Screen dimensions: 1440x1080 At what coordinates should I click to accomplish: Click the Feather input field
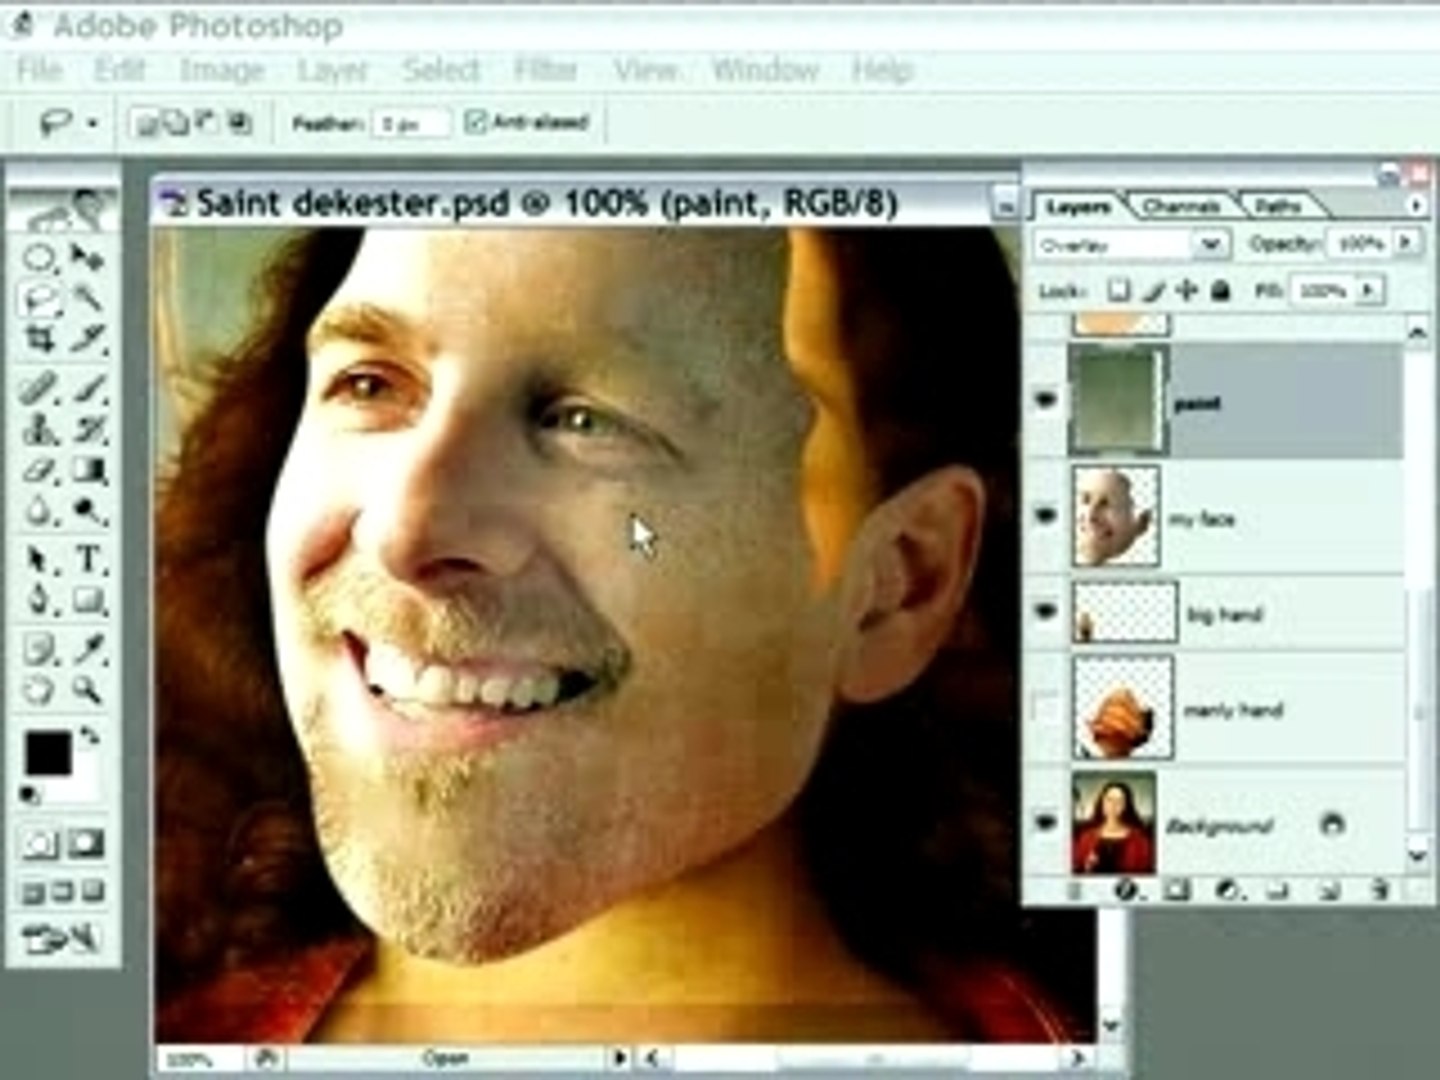[x=411, y=124]
